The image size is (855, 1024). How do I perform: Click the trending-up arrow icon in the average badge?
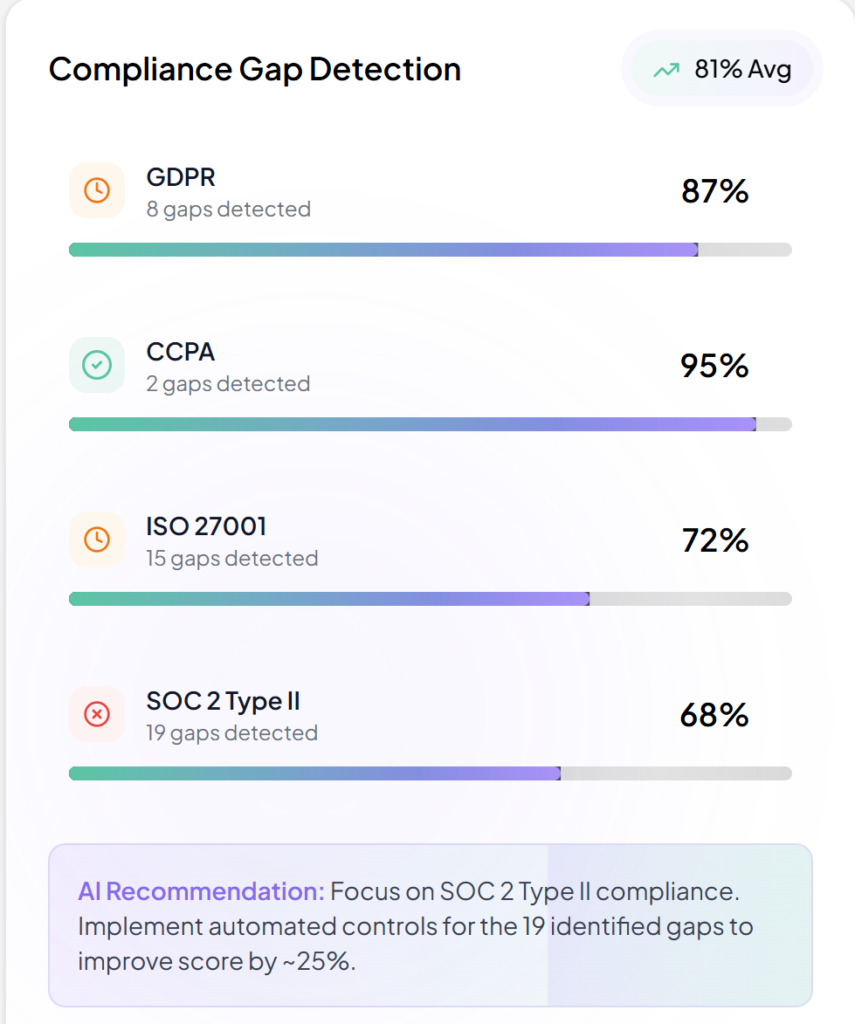pos(666,70)
